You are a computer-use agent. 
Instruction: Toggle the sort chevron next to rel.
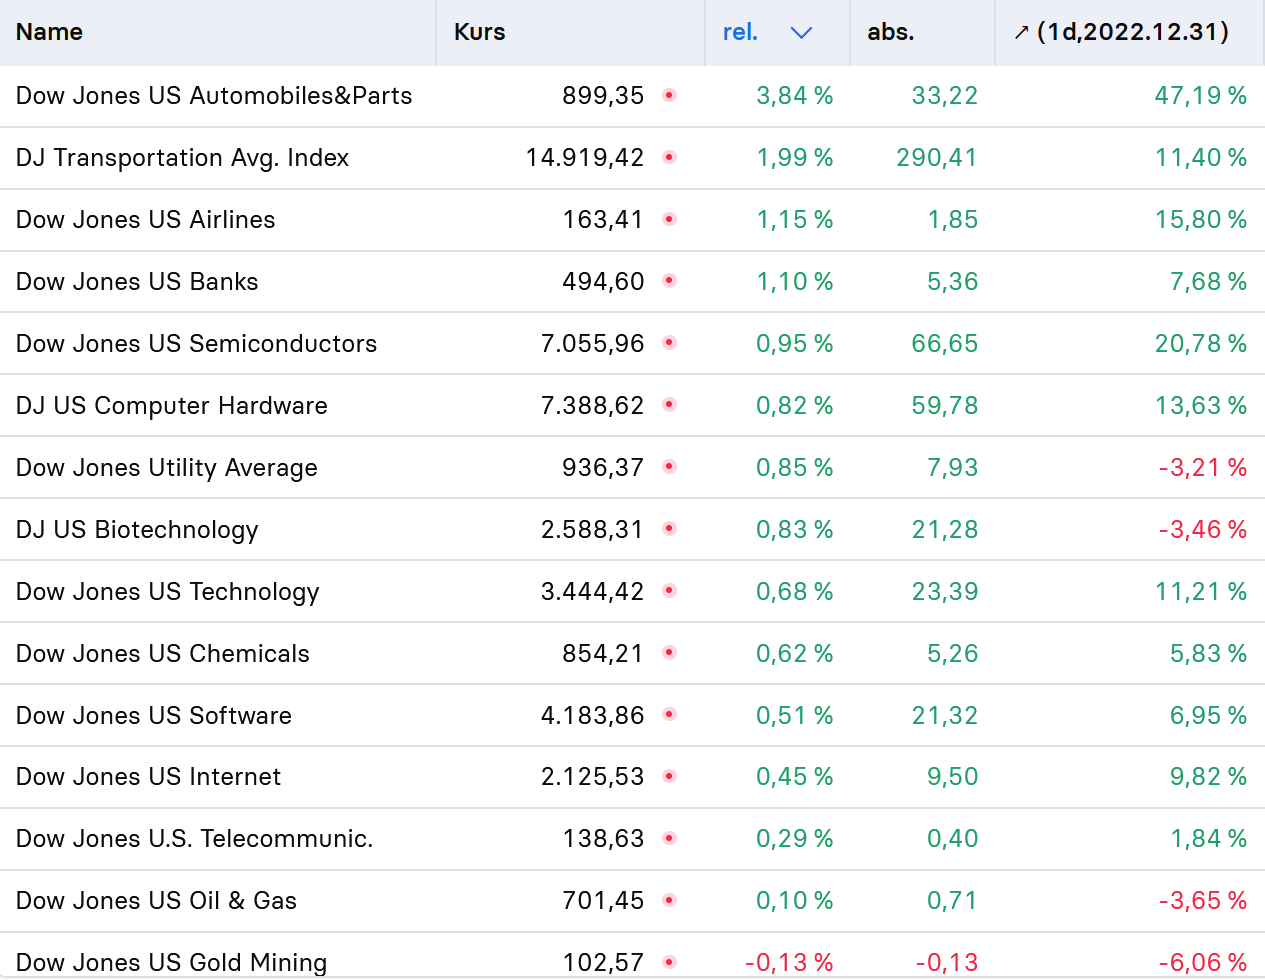801,33
